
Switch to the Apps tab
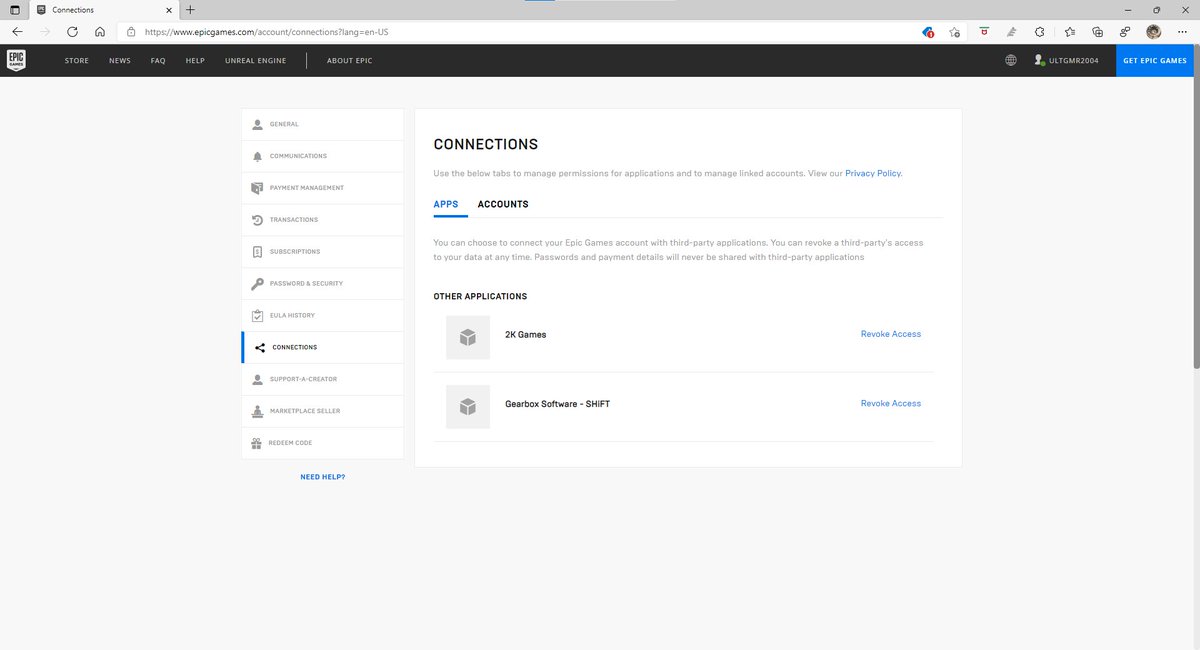click(x=446, y=204)
